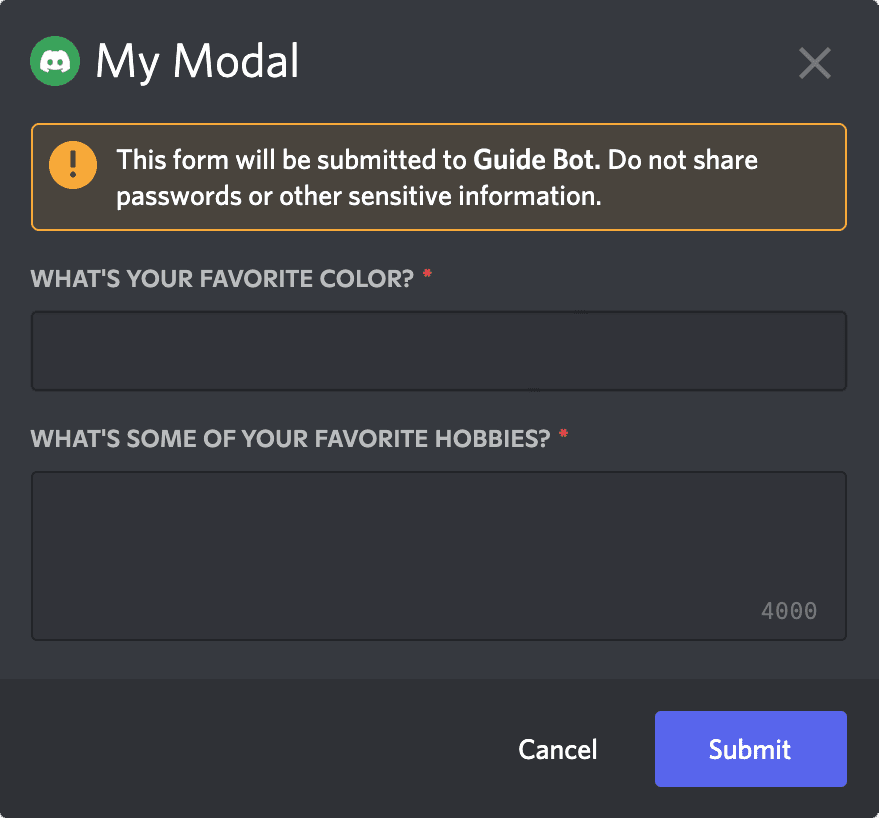879x818 pixels.
Task: Click the footer area between Cancel and Submit
Action: 626,749
